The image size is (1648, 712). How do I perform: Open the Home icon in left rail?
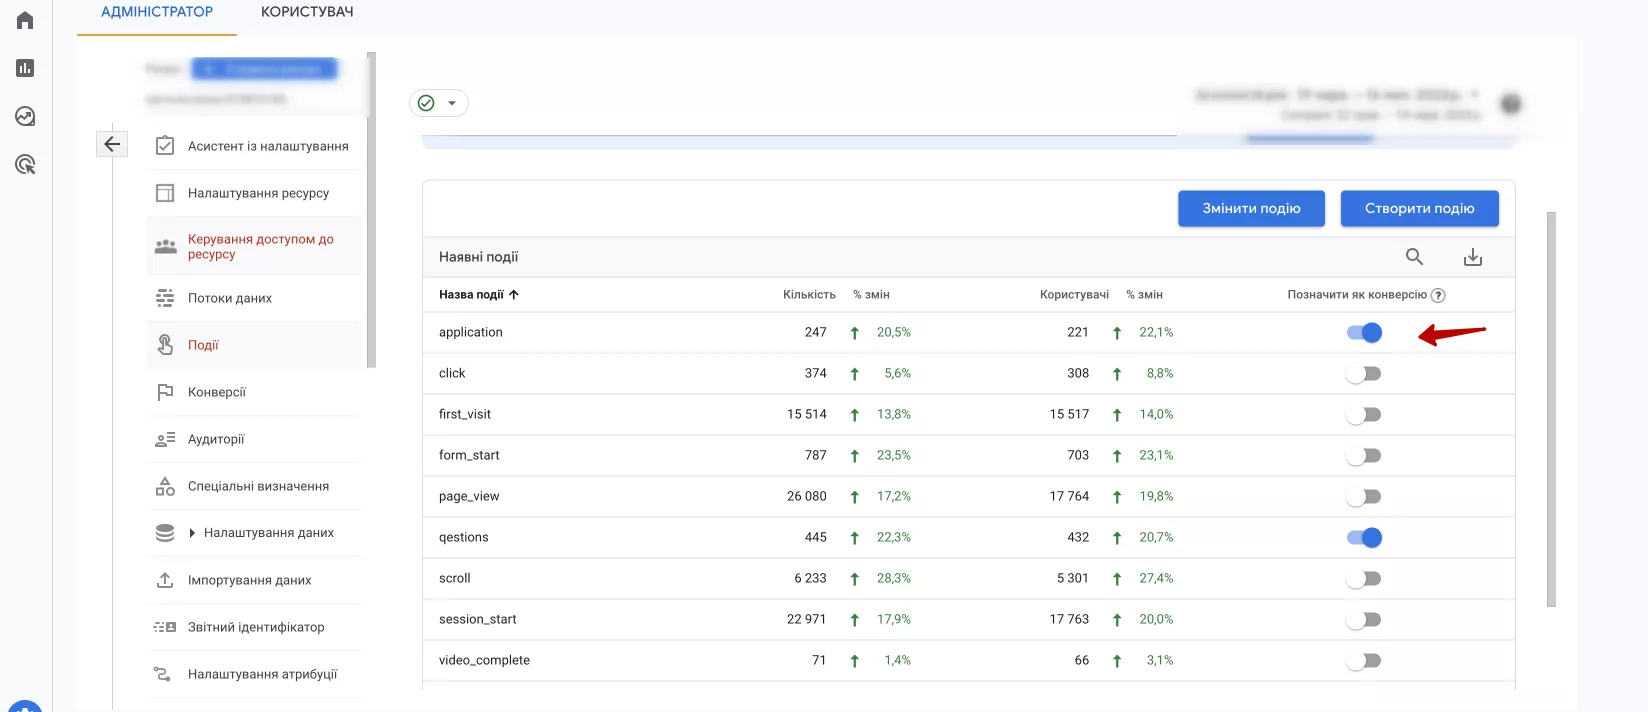click(25, 20)
